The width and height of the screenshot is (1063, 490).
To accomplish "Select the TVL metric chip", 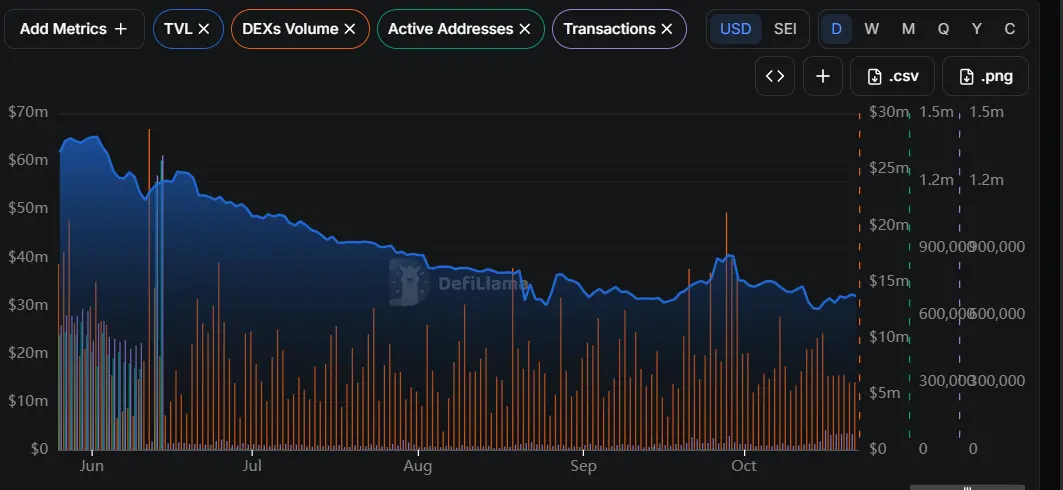I will click(188, 29).
